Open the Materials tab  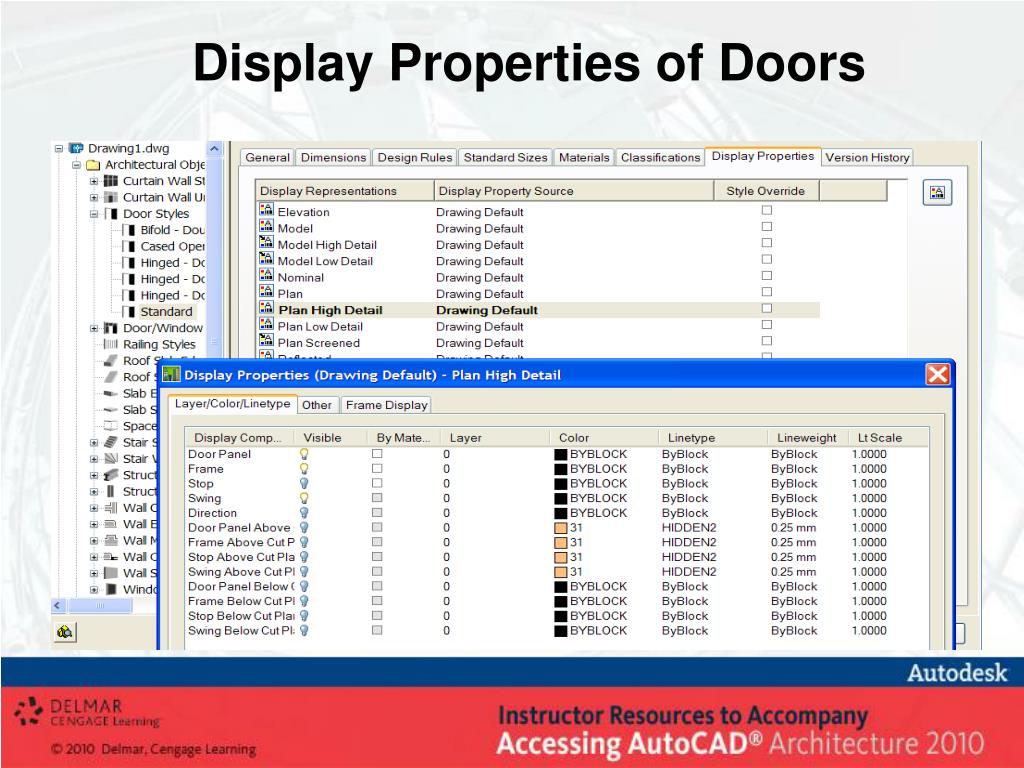pyautogui.click(x=584, y=157)
